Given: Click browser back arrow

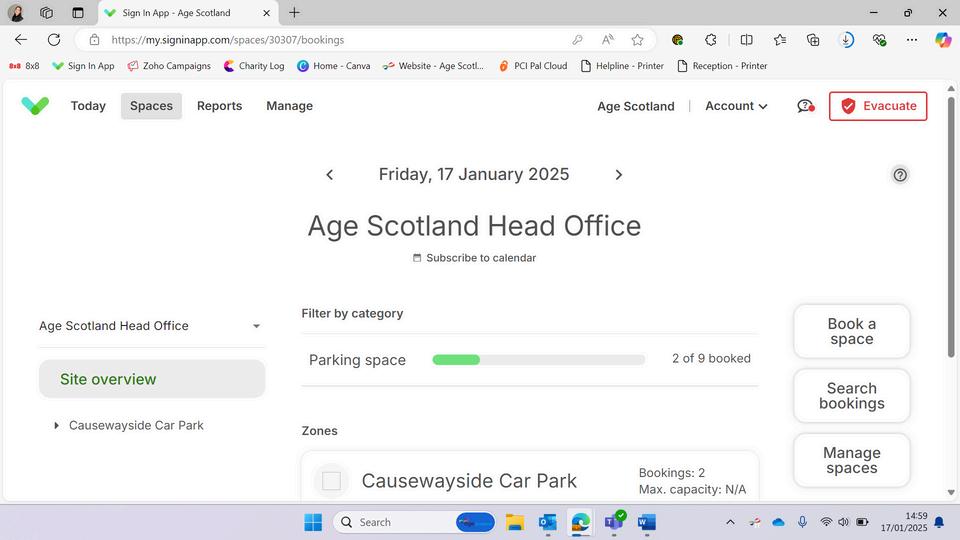Looking at the screenshot, I should pyautogui.click(x=21, y=40).
